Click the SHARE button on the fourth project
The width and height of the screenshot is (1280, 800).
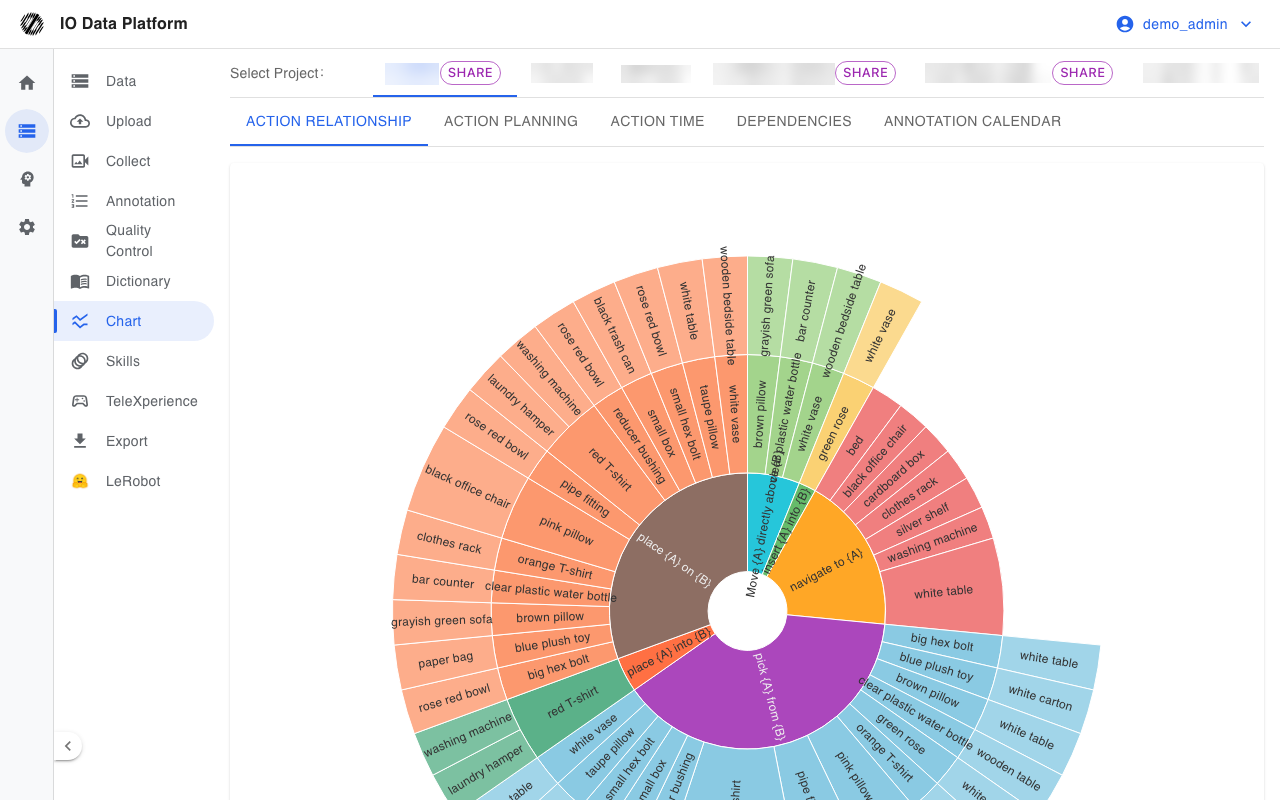tap(865, 73)
